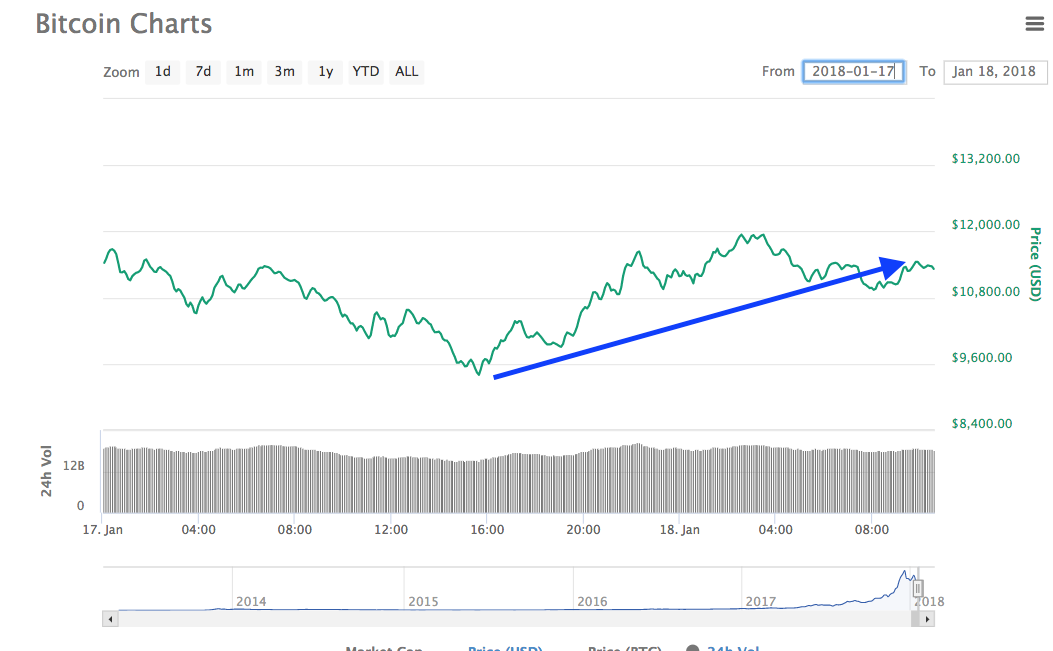Click the $13,200.00 price axis label
The width and height of the screenshot is (1053, 651).
coord(985,159)
